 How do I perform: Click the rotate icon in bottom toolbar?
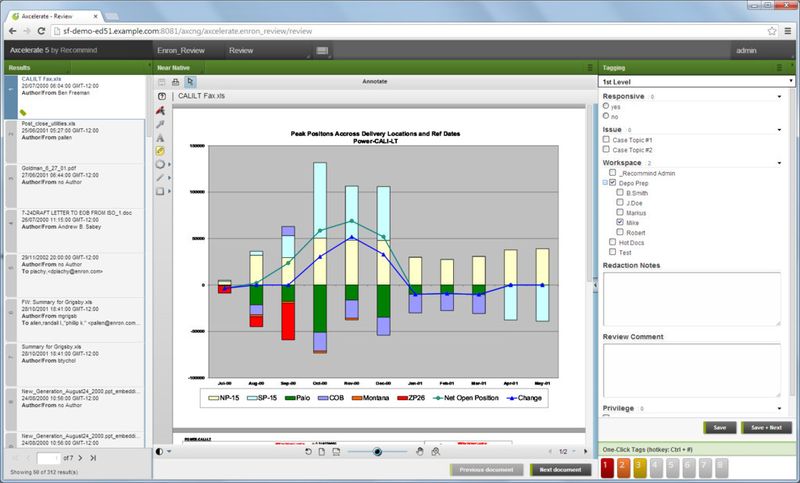308,452
